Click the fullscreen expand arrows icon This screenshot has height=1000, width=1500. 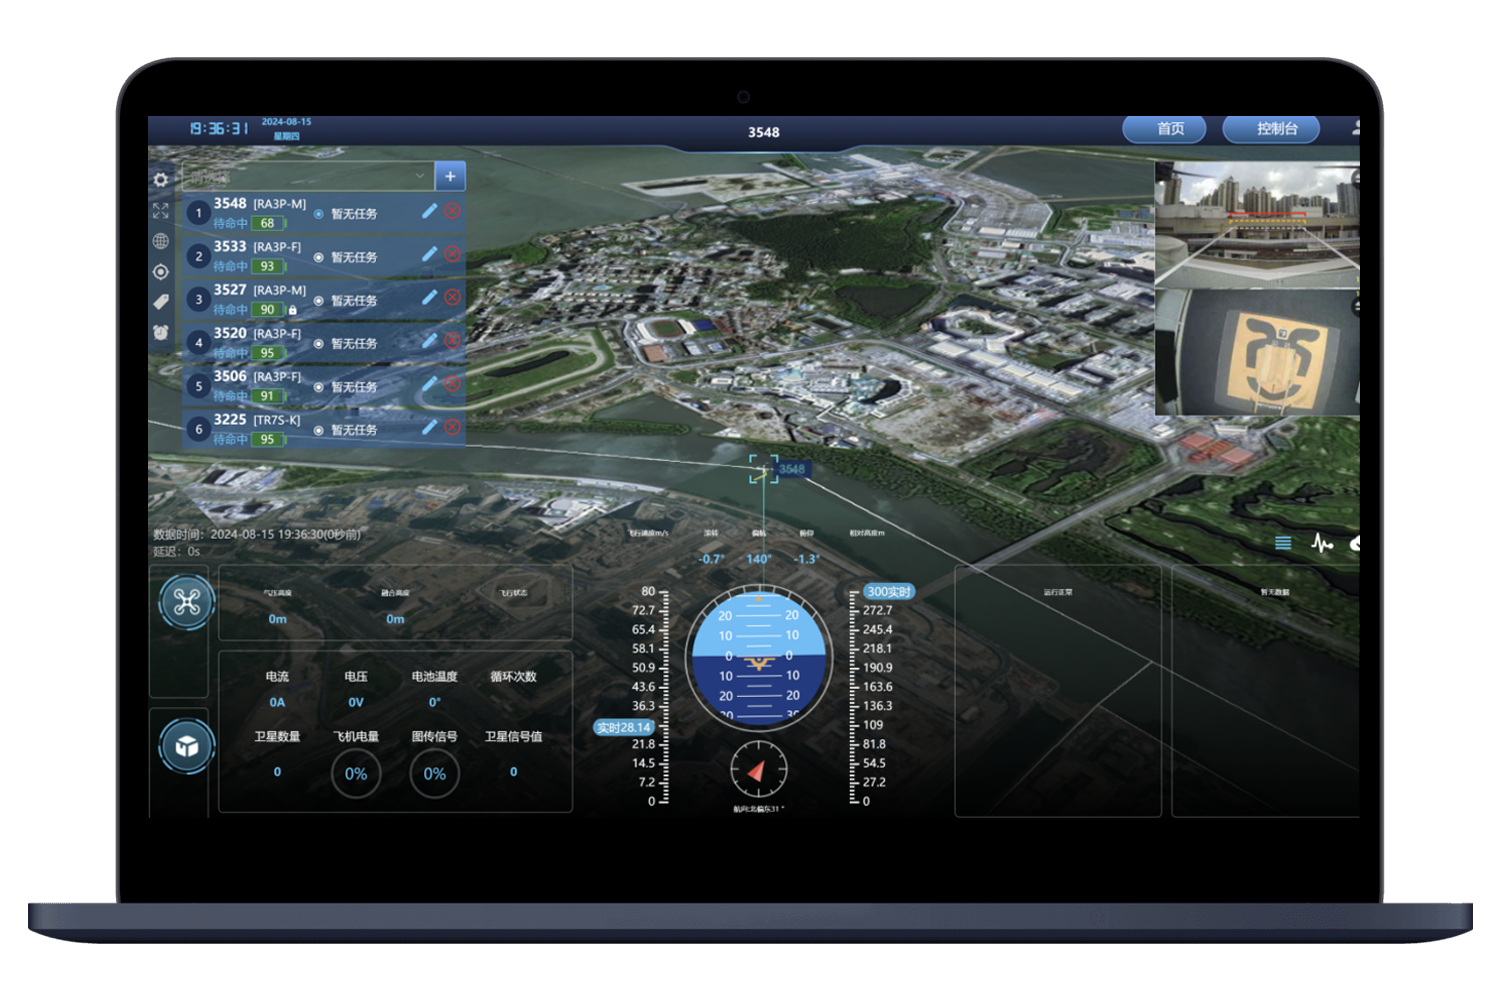pos(161,211)
